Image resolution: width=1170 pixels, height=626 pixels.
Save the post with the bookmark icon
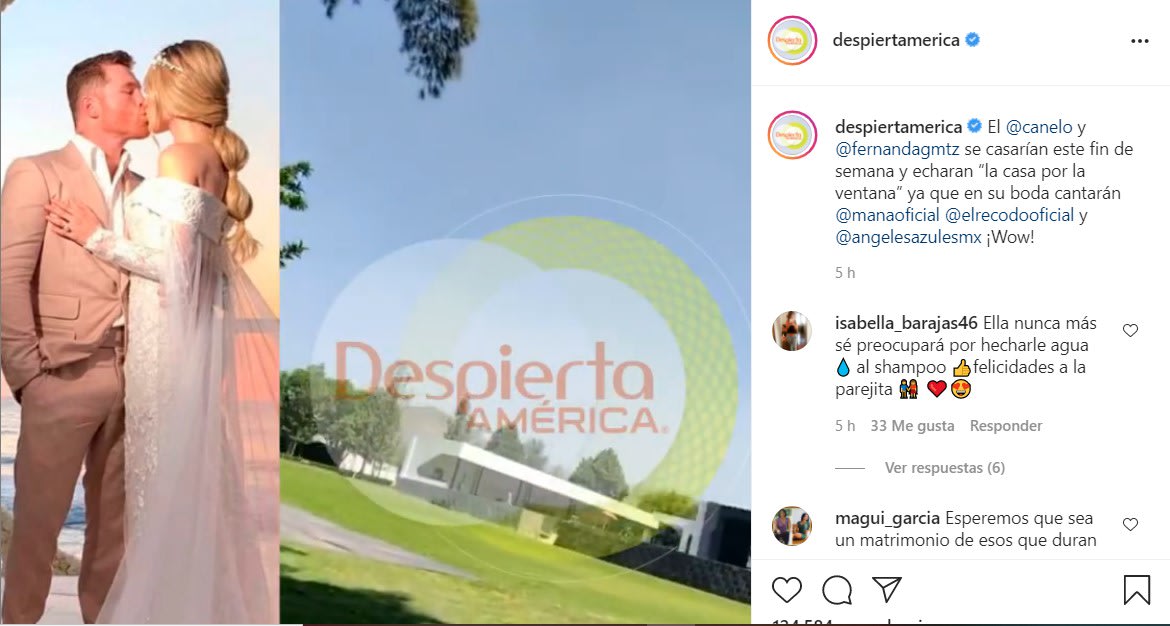point(1136,590)
